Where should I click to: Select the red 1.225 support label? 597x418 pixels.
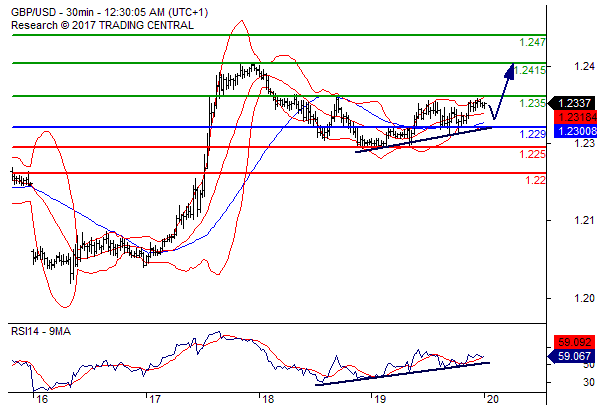[x=532, y=154]
